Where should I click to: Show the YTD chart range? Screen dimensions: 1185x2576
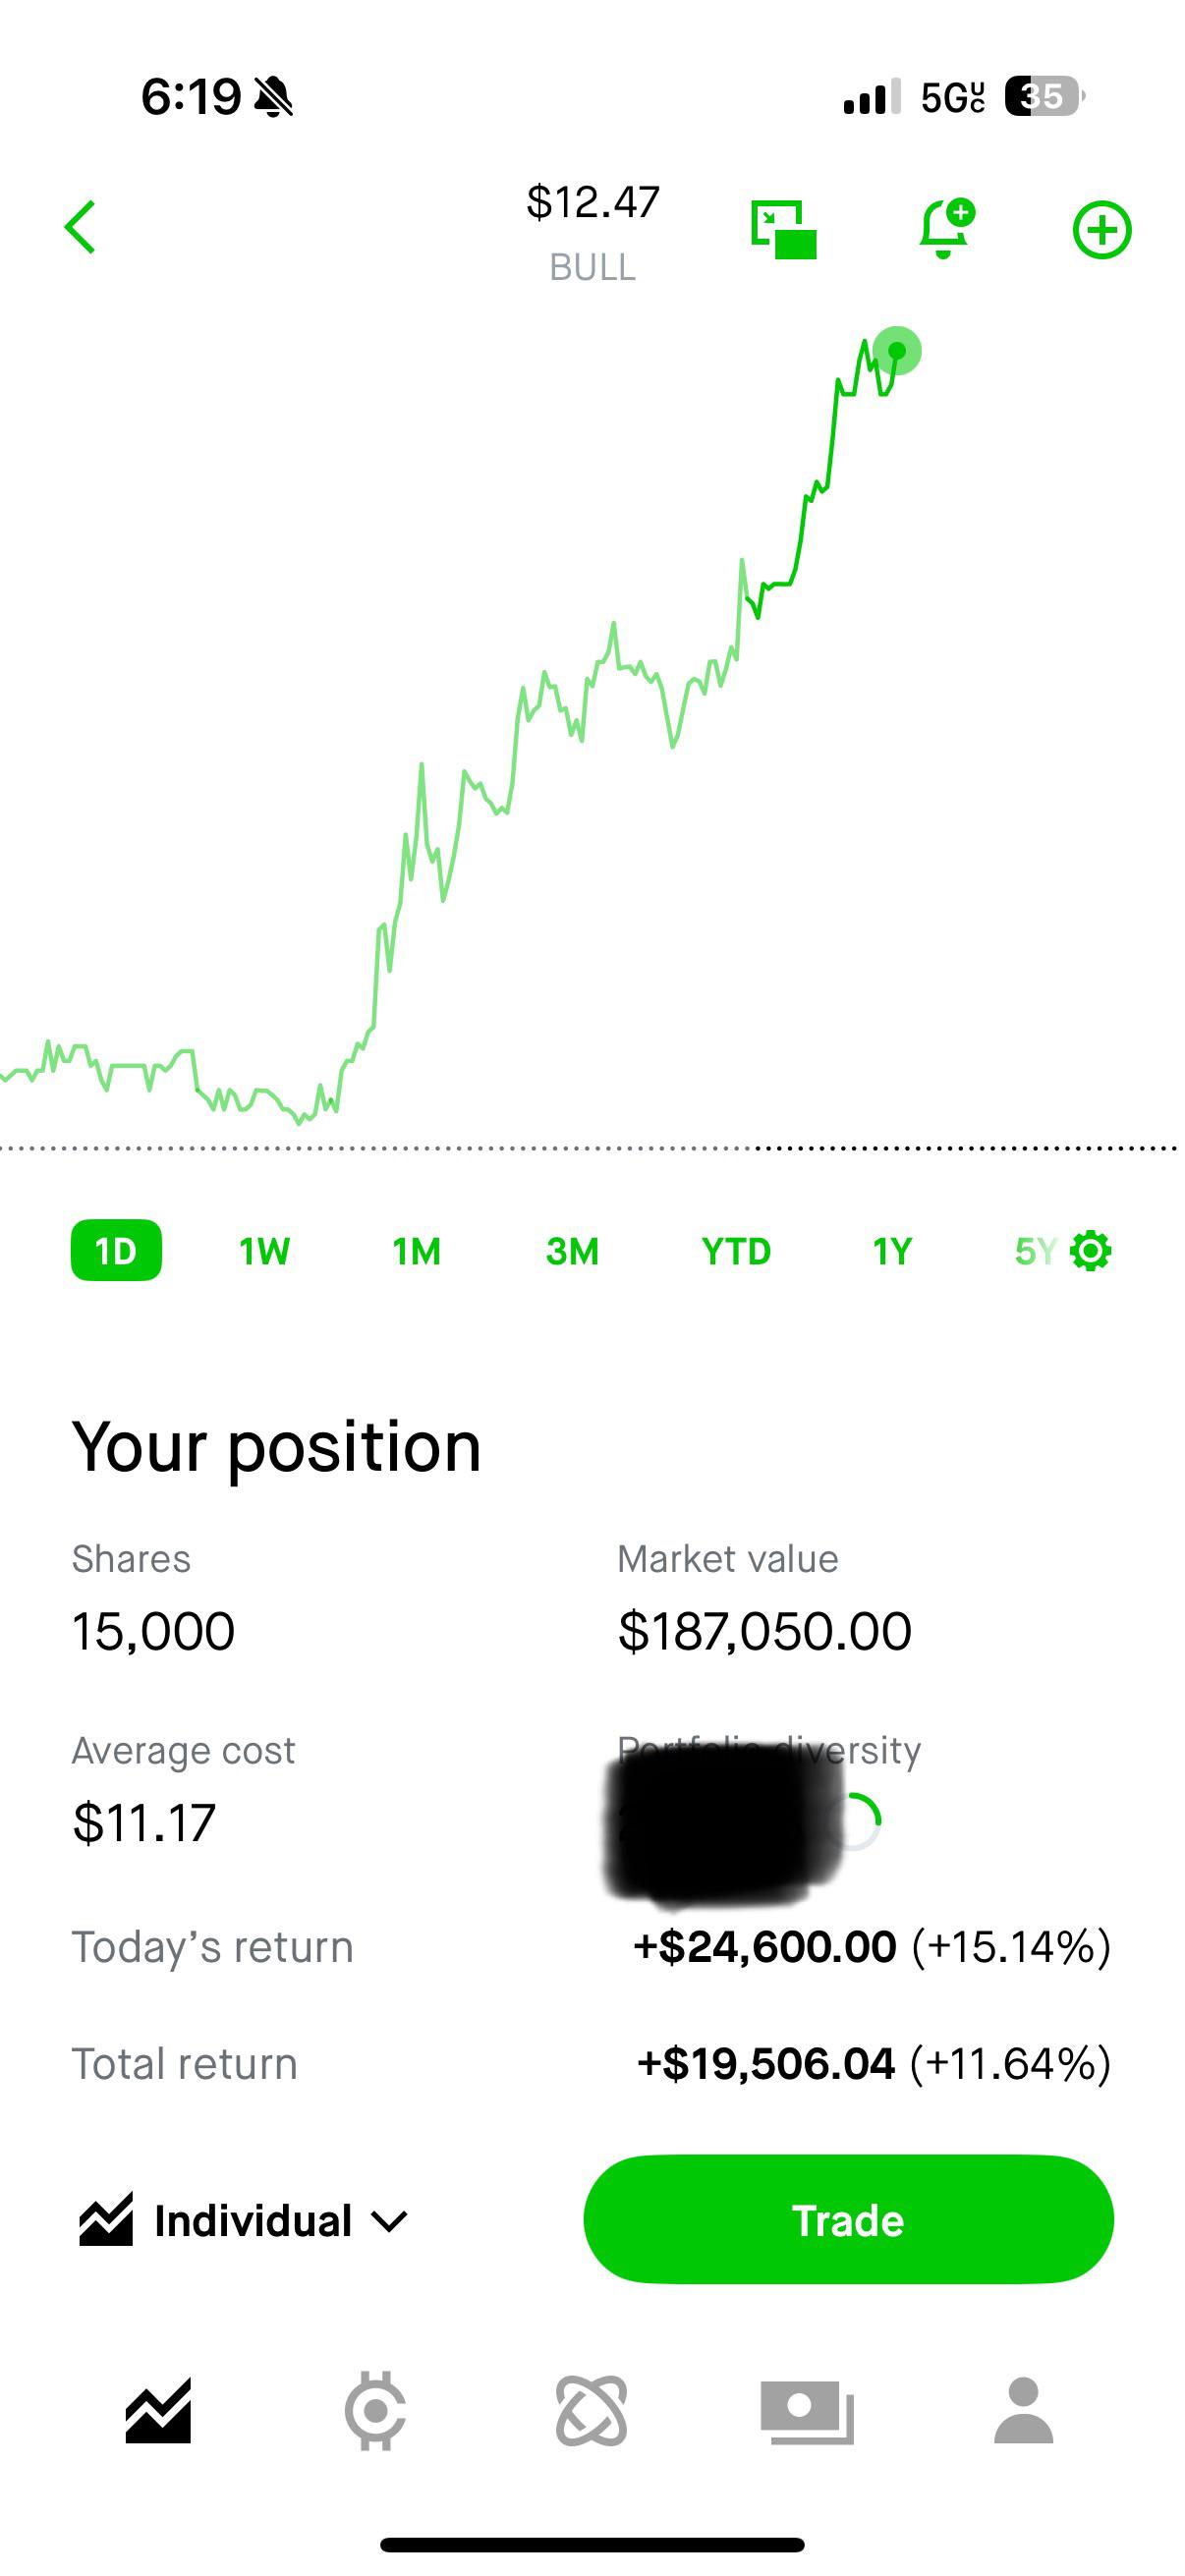pyautogui.click(x=736, y=1251)
